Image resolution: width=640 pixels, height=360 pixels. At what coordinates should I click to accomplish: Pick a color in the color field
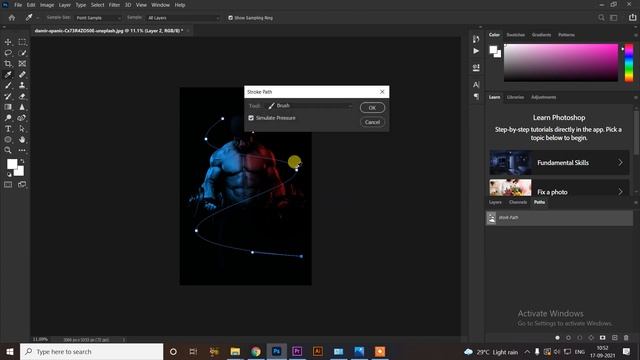[x=561, y=62]
